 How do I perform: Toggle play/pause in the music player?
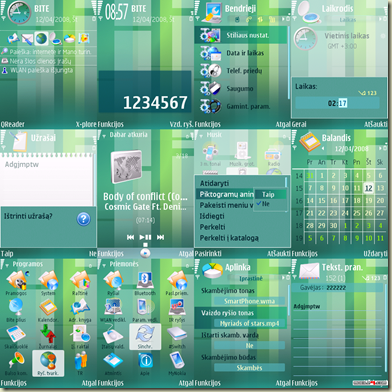coord(145,237)
